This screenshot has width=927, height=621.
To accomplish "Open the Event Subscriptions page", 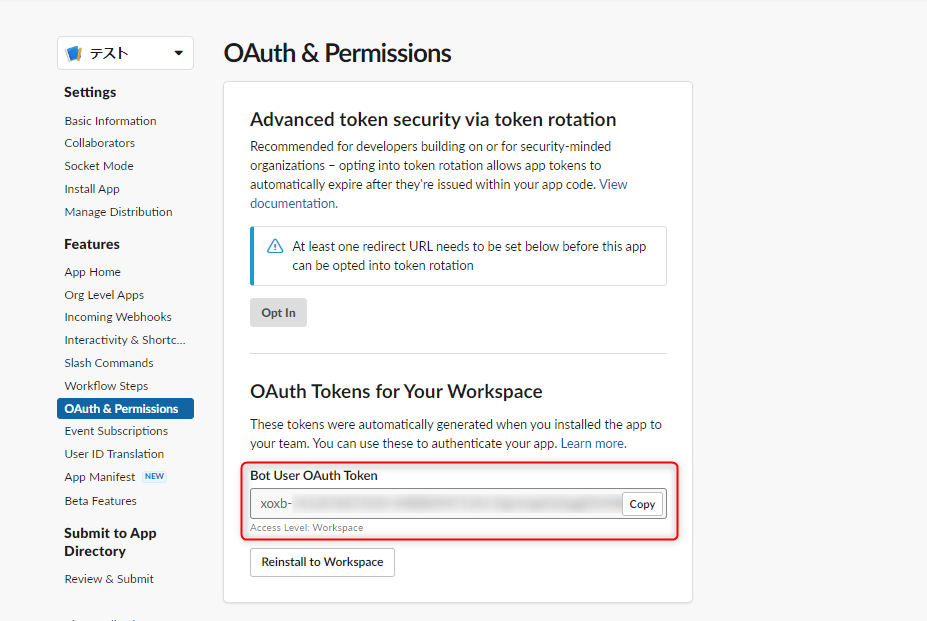I will (116, 430).
